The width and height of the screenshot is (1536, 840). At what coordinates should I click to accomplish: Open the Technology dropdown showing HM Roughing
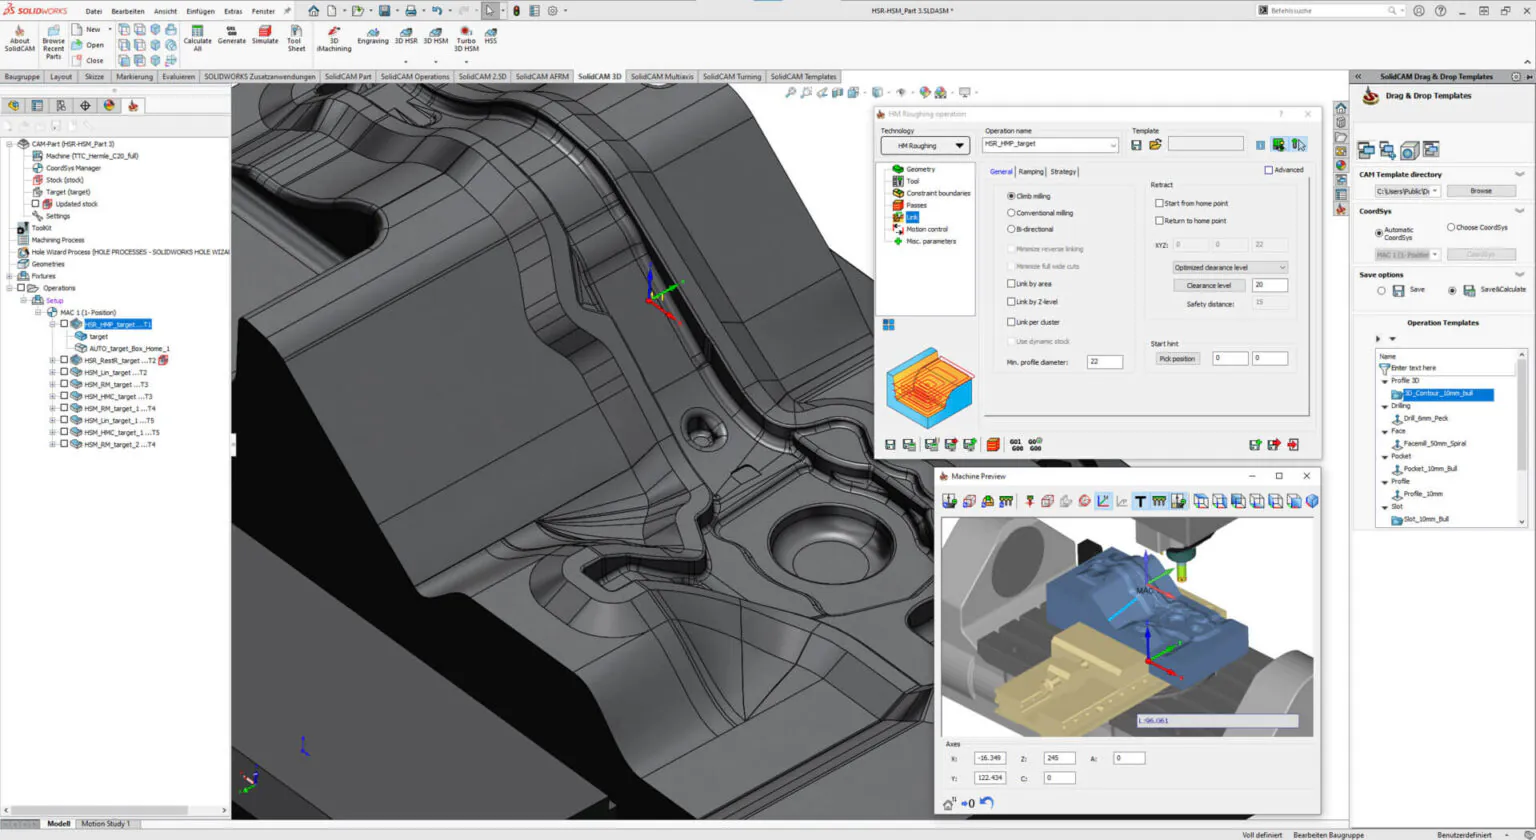(x=924, y=145)
